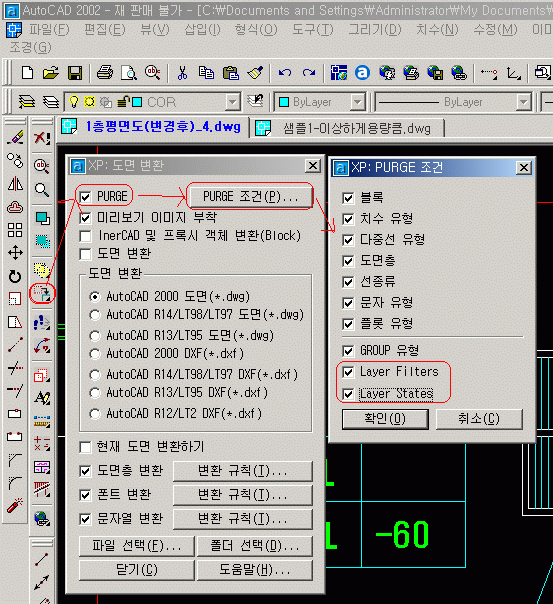The height and width of the screenshot is (604, 553).
Task: Toggle the 폰트 변환 checkbox
Action: tap(85, 495)
